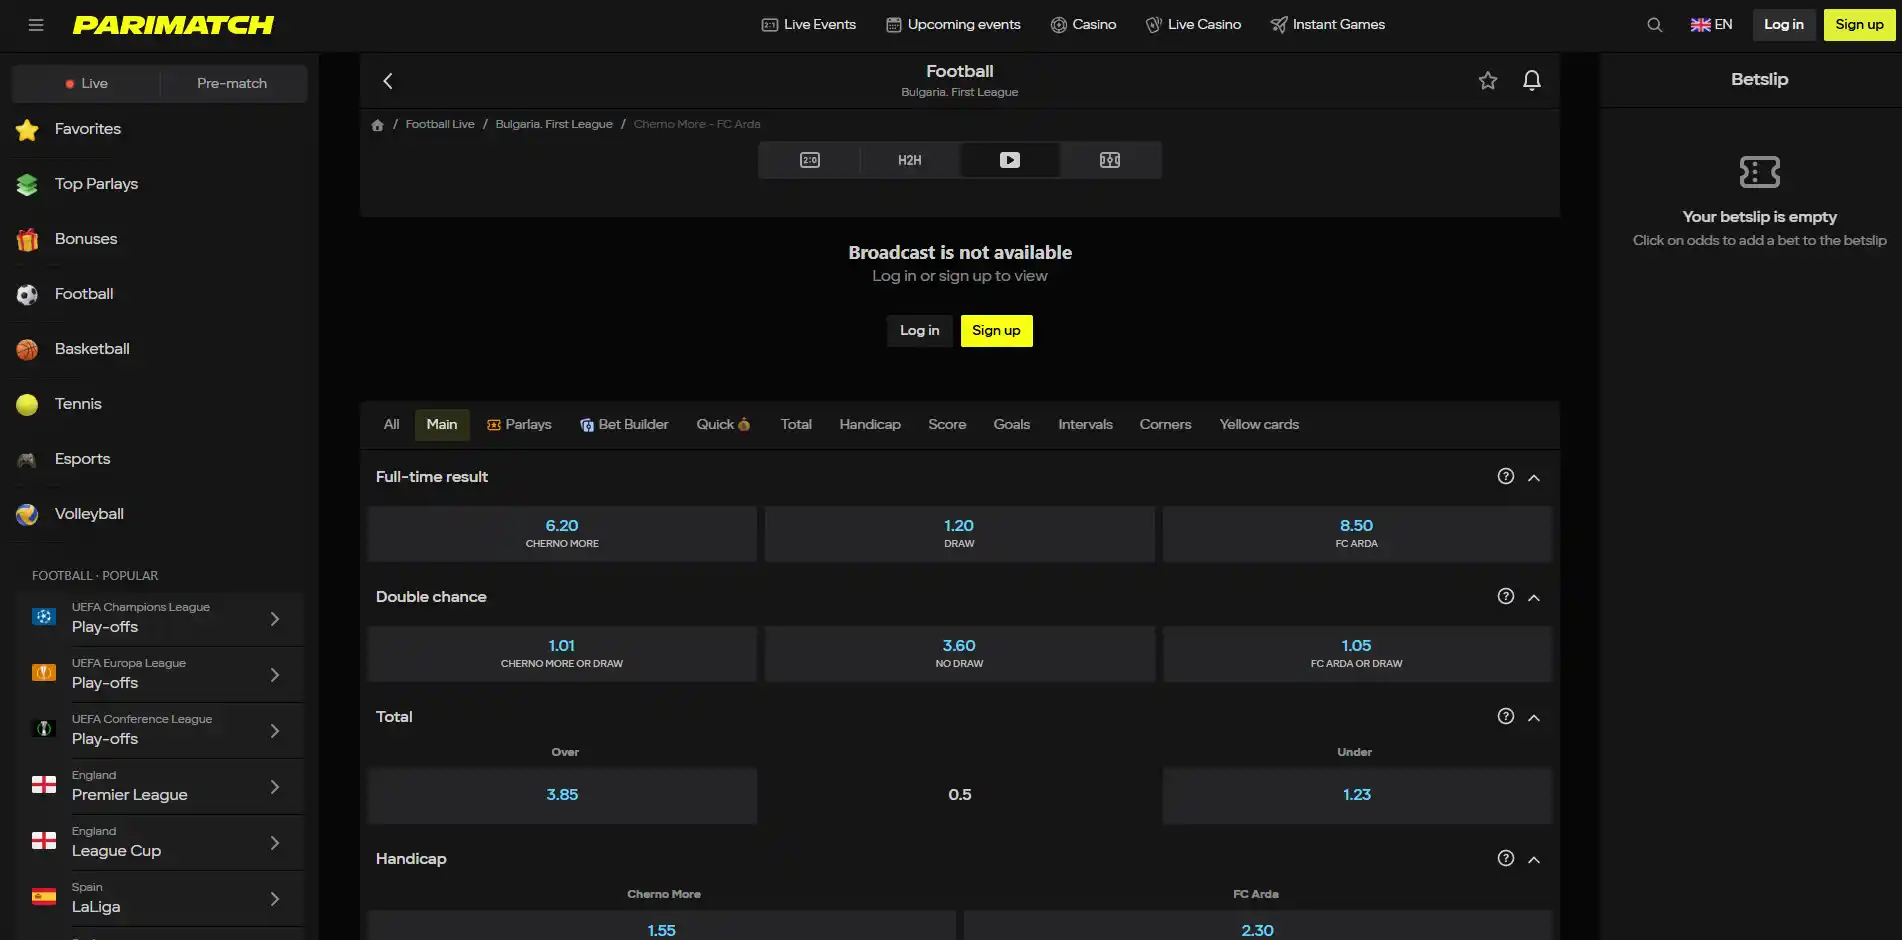Image resolution: width=1902 pixels, height=940 pixels.
Task: Select the H2H tab
Action: click(910, 160)
